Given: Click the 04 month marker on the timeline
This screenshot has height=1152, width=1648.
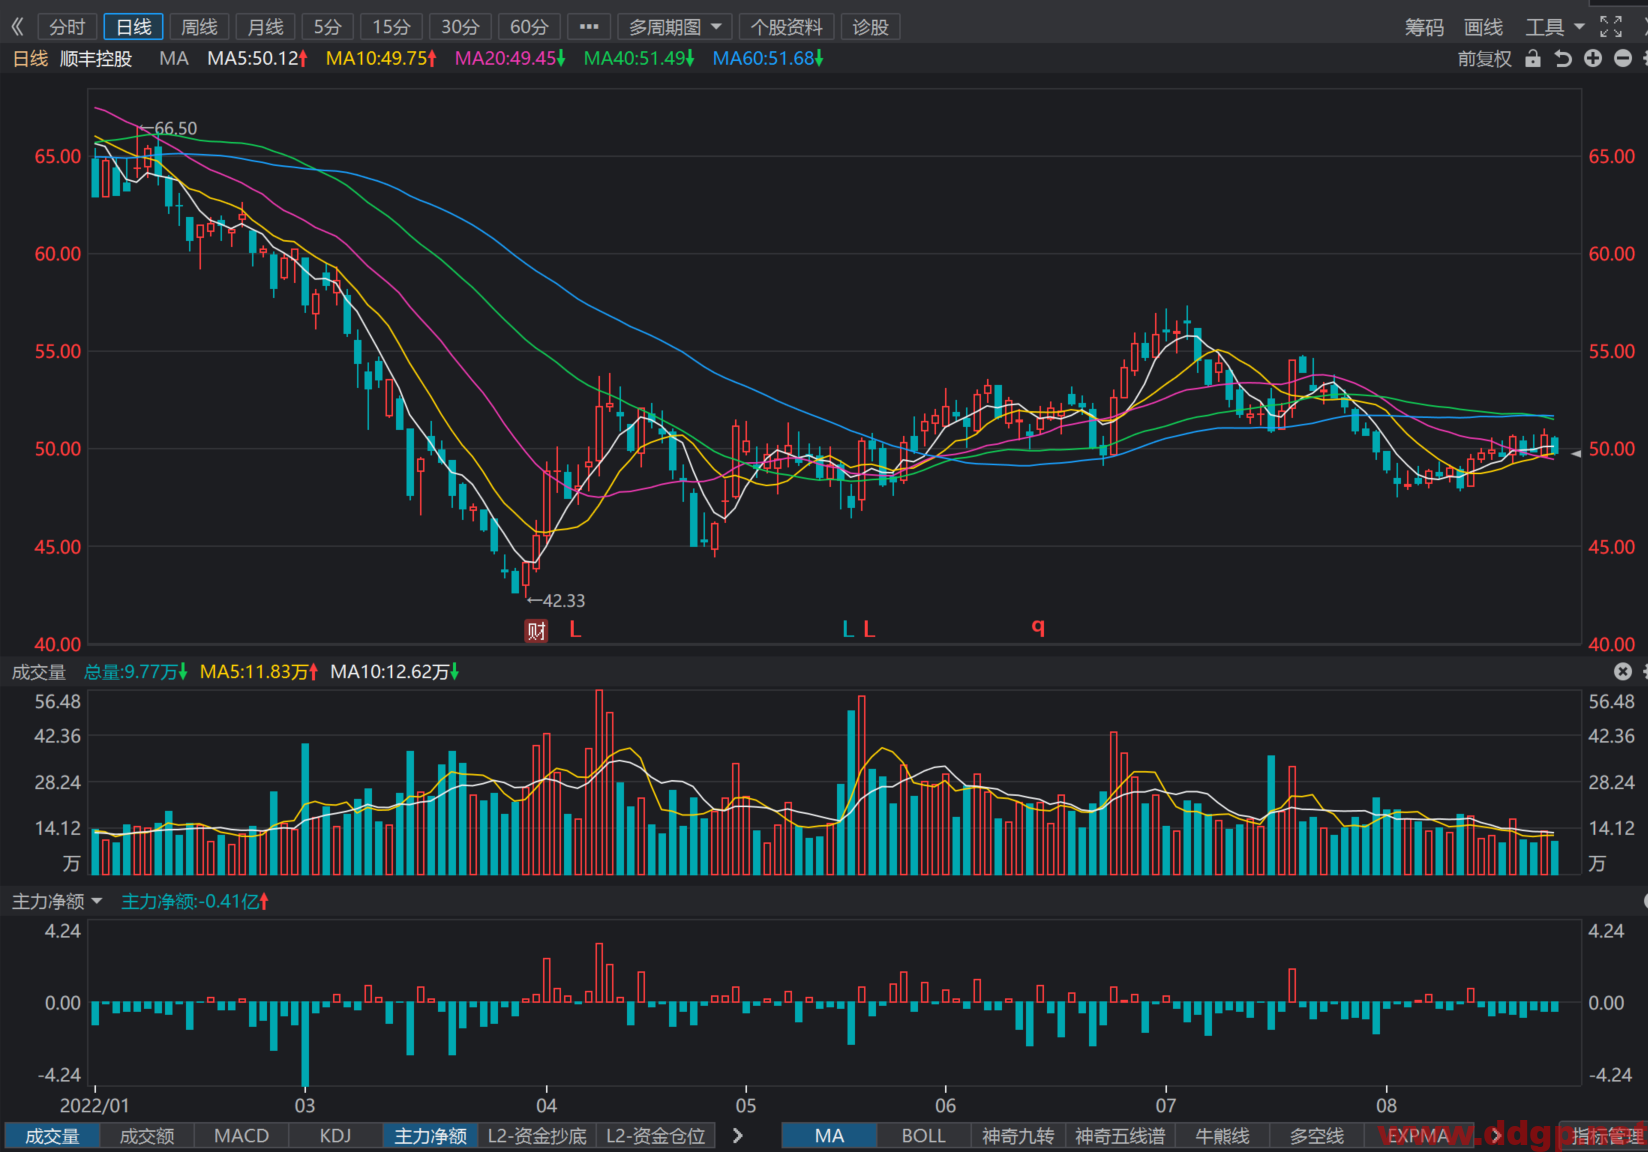Looking at the screenshot, I should point(546,1106).
